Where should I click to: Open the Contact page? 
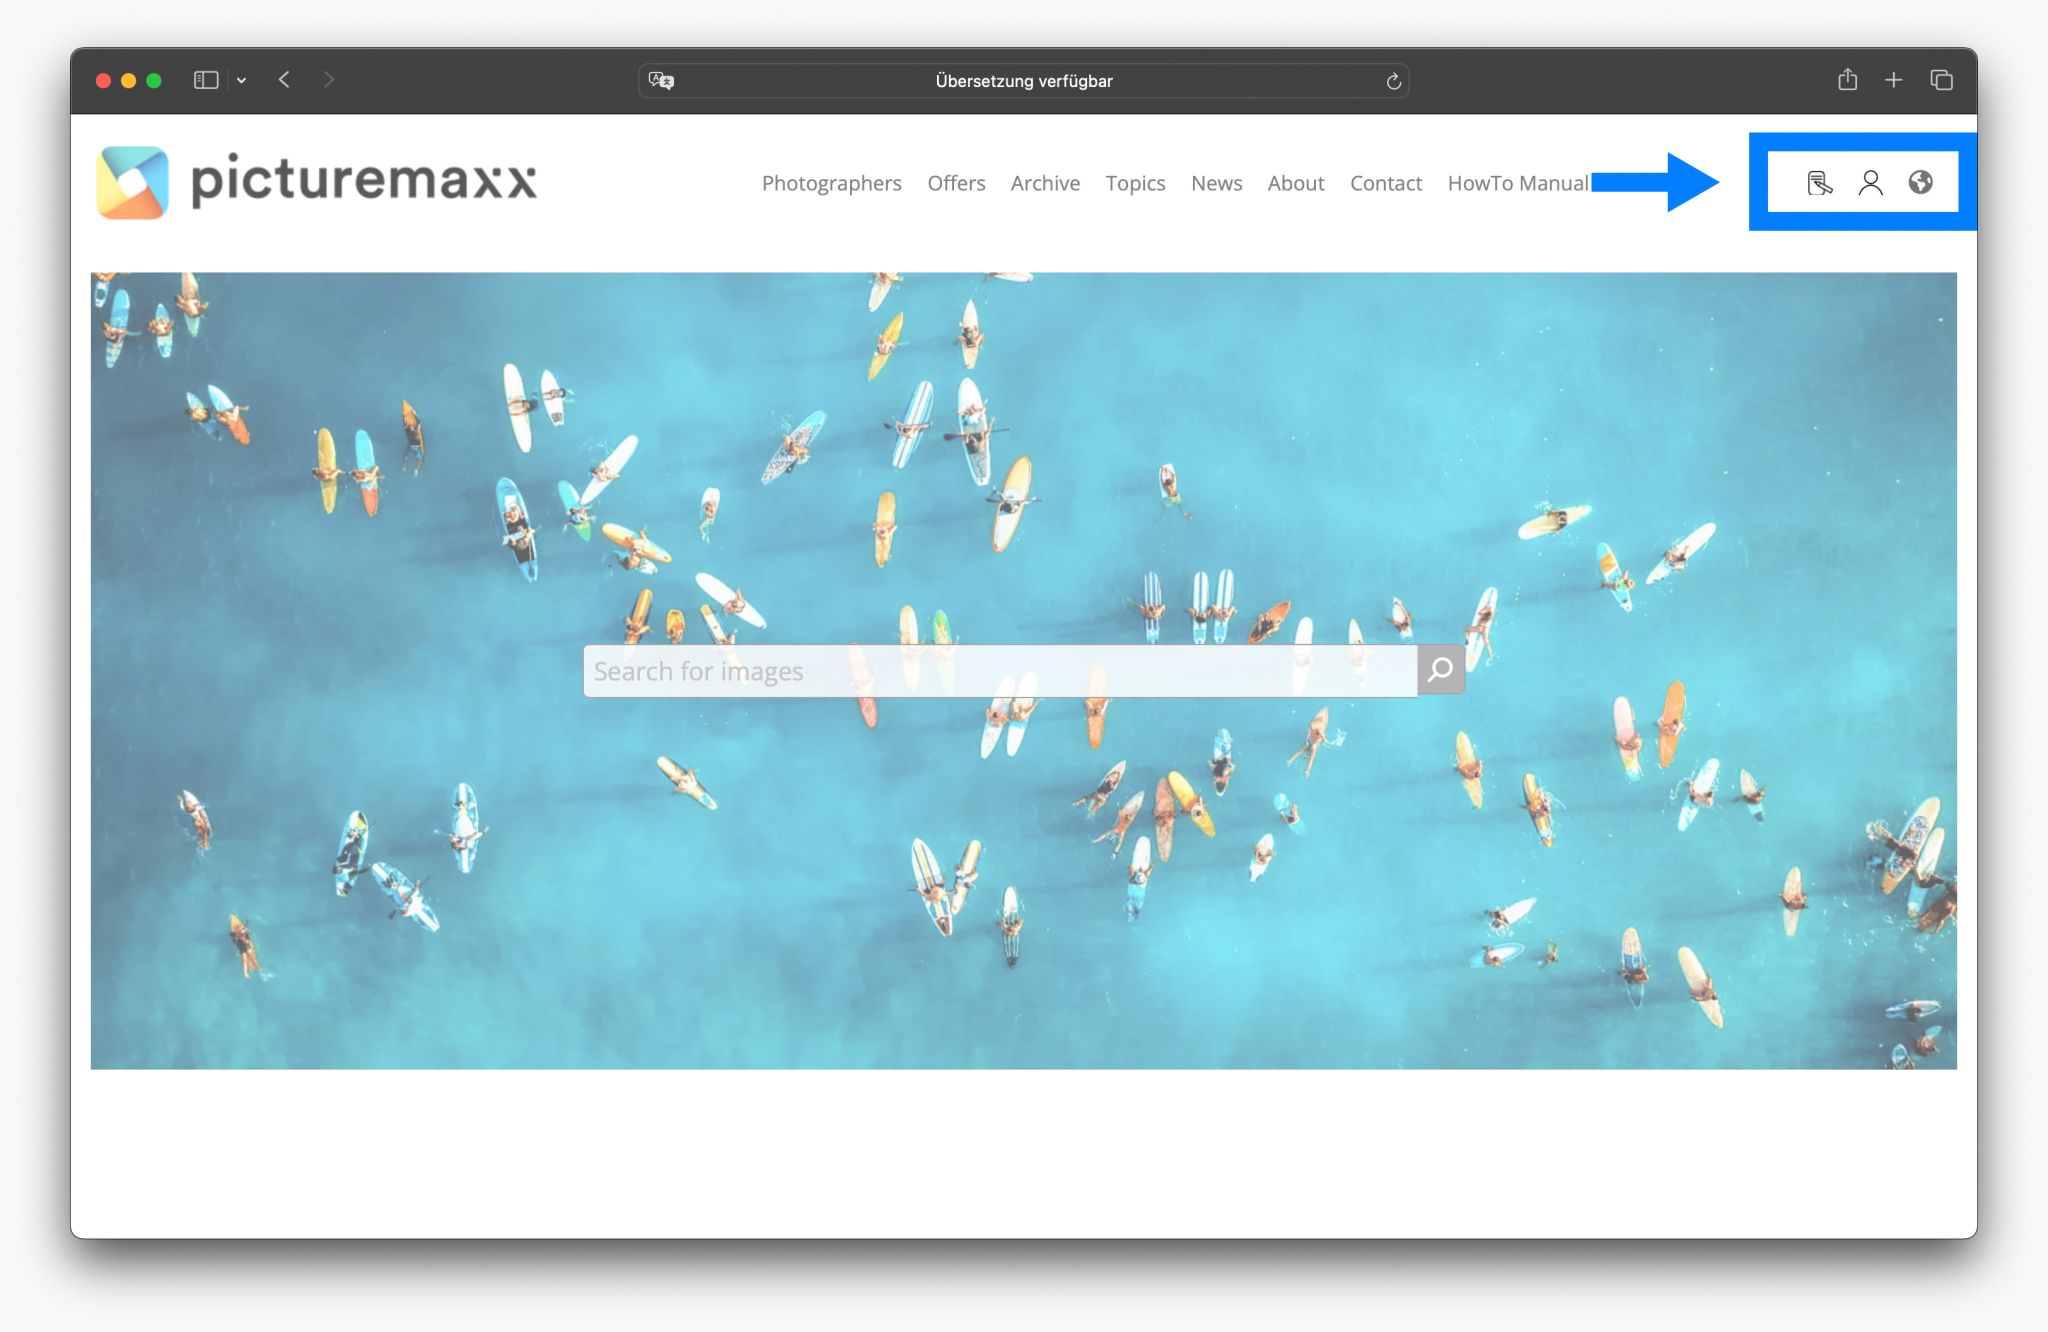pyautogui.click(x=1386, y=183)
